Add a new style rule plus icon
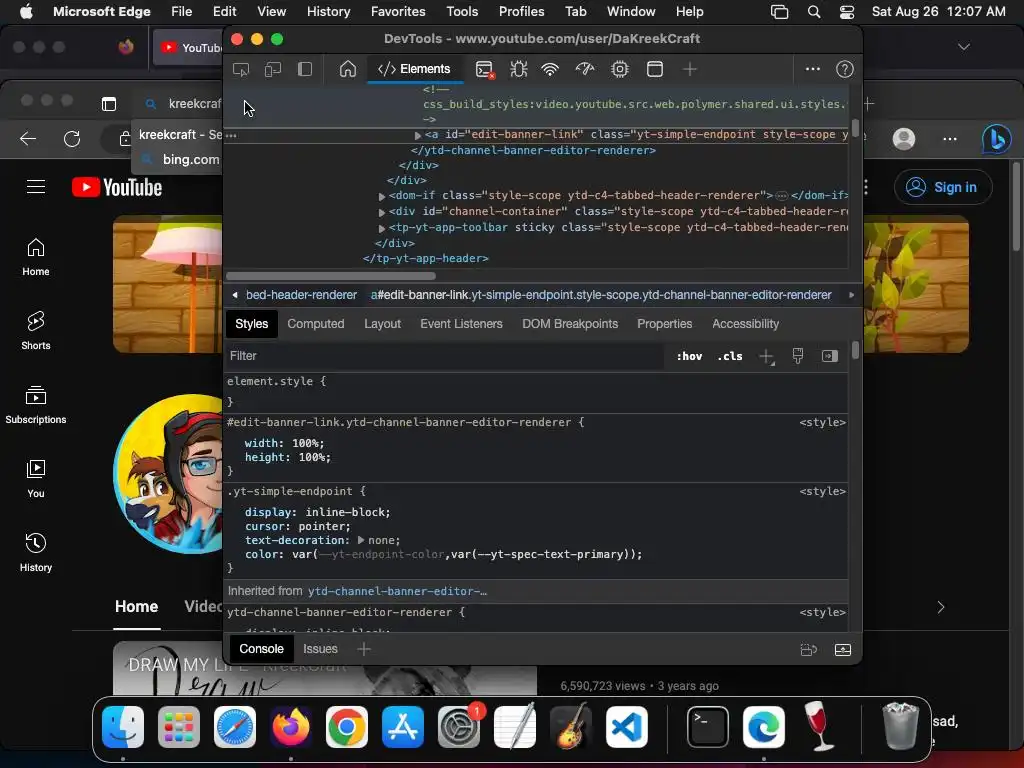 pyautogui.click(x=766, y=357)
